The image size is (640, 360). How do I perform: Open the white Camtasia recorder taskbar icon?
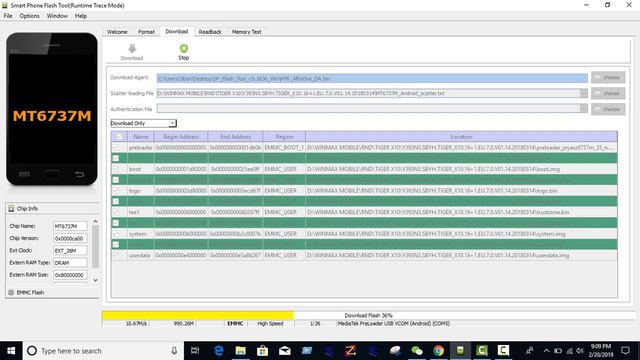[503, 351]
